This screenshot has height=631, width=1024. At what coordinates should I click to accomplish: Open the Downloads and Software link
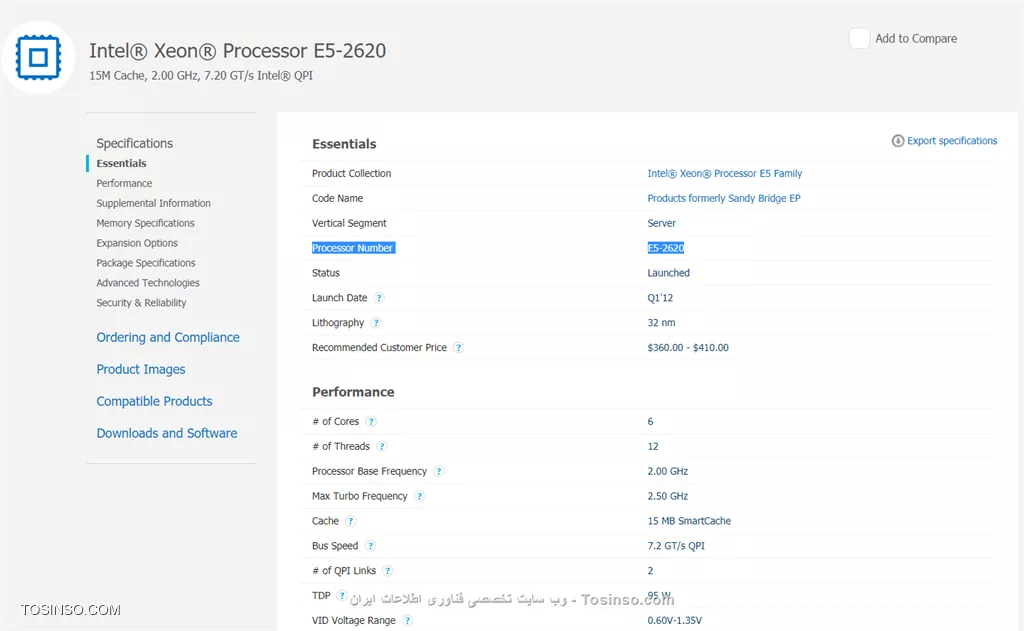click(167, 433)
